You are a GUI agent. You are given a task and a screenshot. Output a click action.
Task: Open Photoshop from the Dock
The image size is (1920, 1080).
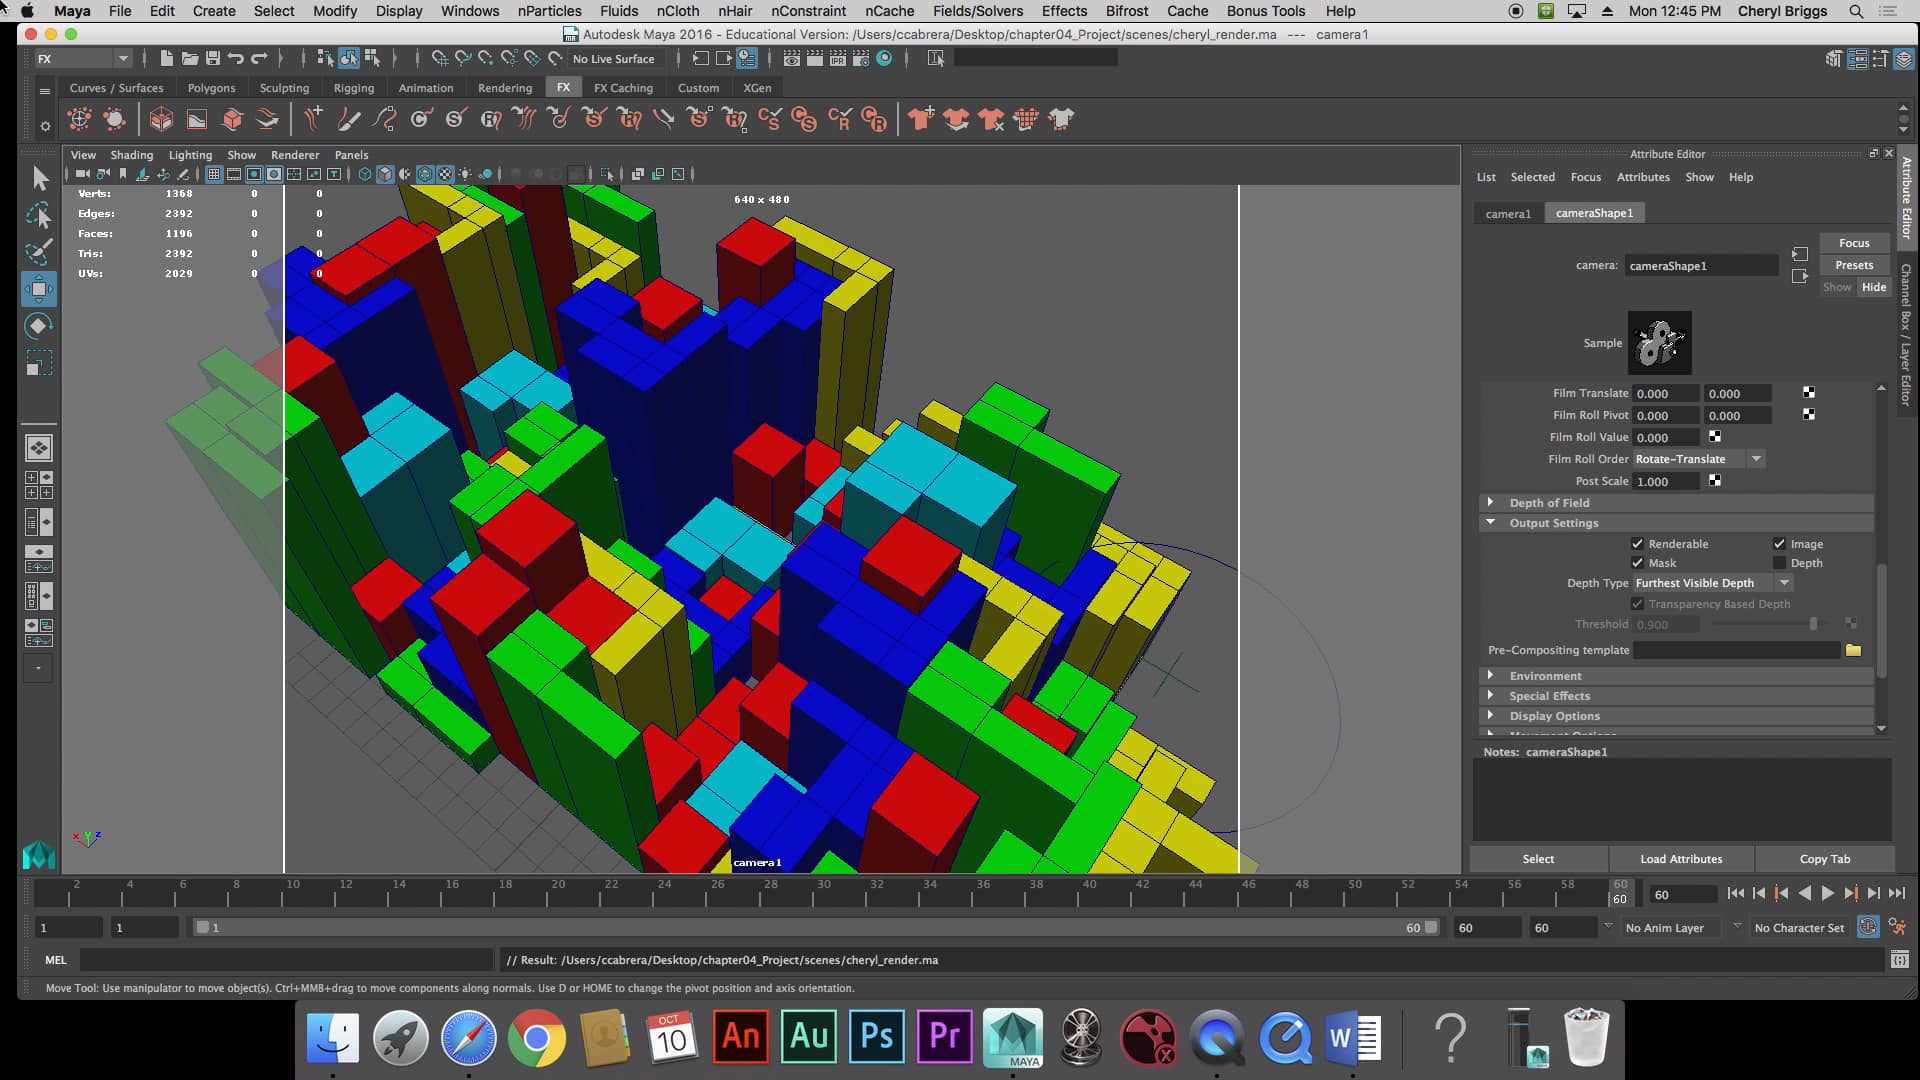pos(876,1037)
